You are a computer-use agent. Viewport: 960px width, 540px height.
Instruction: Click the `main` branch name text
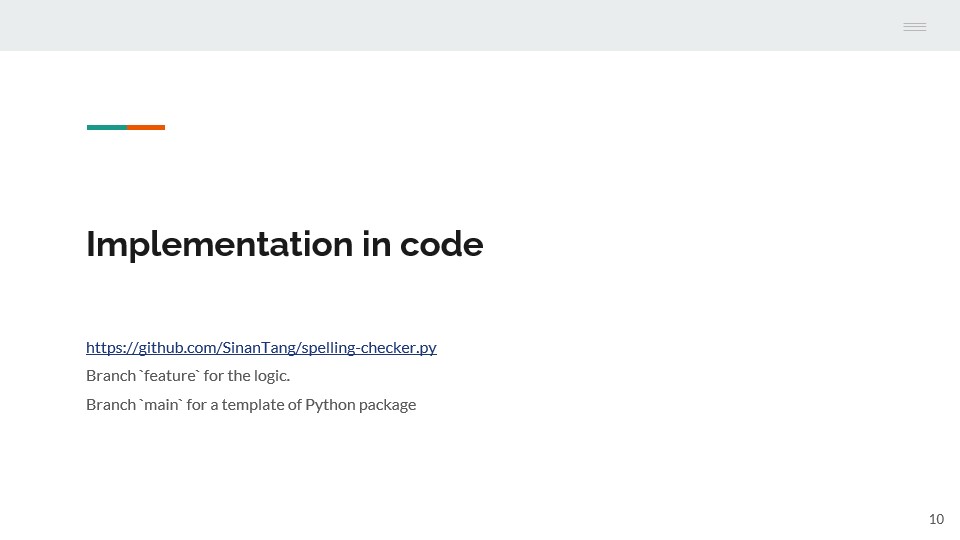[x=162, y=405]
